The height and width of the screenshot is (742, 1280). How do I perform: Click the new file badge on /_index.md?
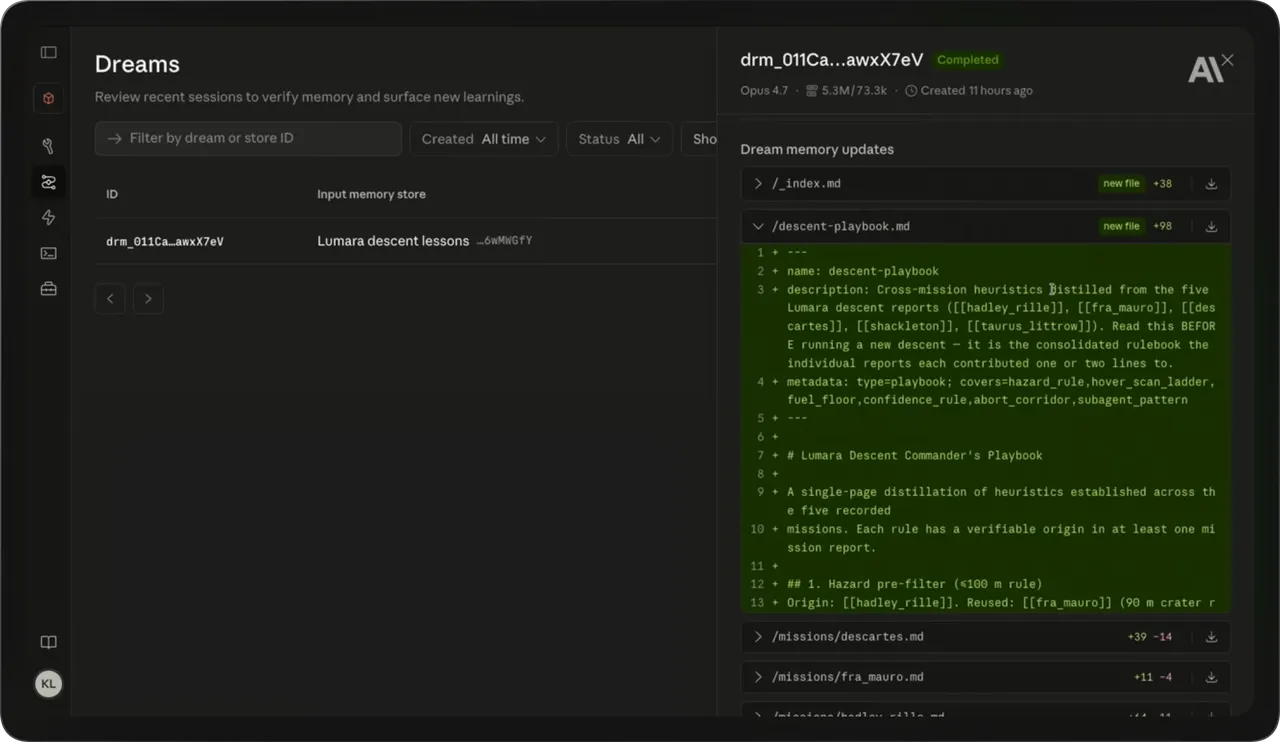[1121, 184]
